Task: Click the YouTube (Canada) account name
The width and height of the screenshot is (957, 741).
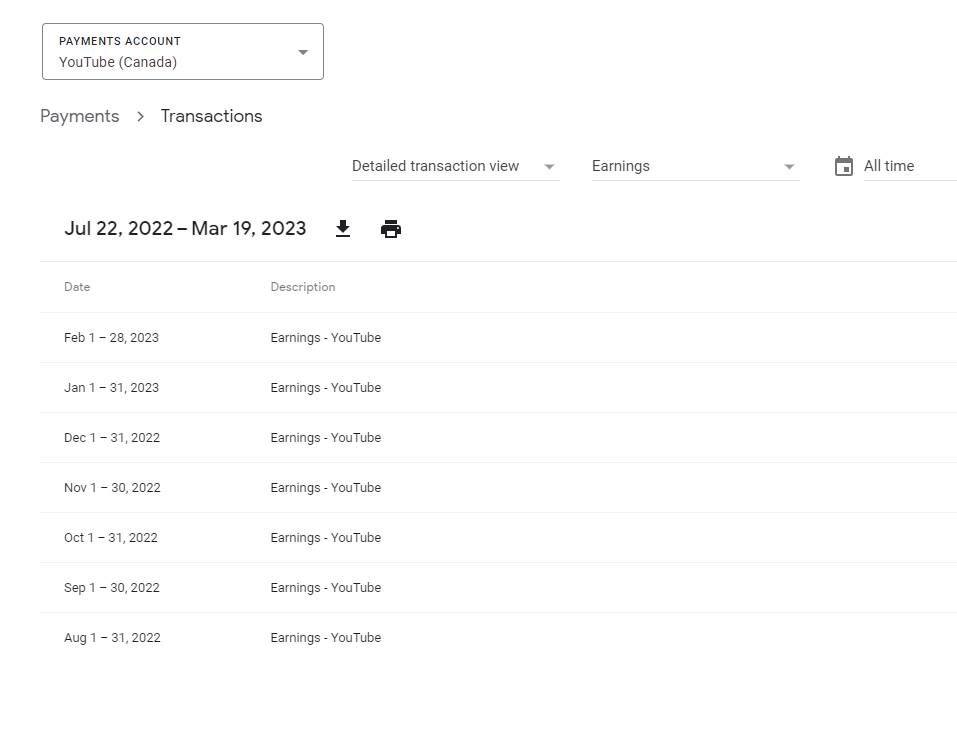Action: (x=118, y=62)
